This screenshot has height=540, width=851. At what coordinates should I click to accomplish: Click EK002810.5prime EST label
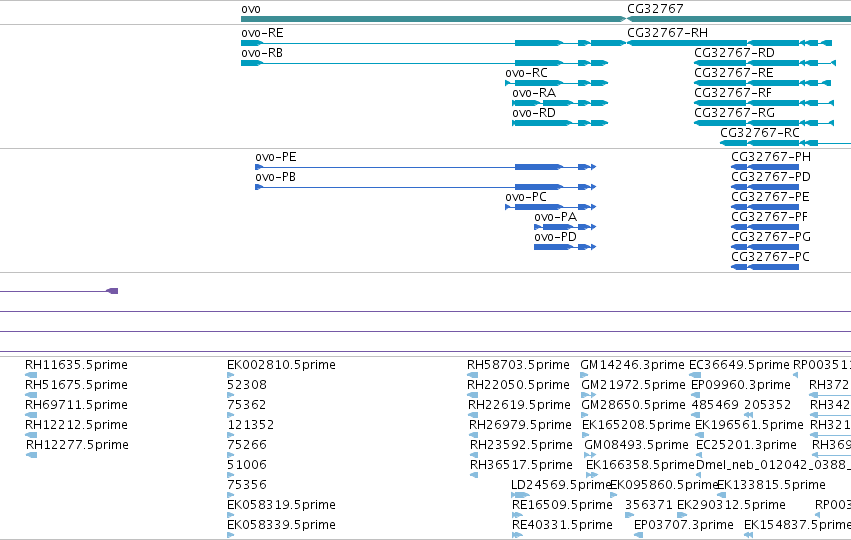281,365
